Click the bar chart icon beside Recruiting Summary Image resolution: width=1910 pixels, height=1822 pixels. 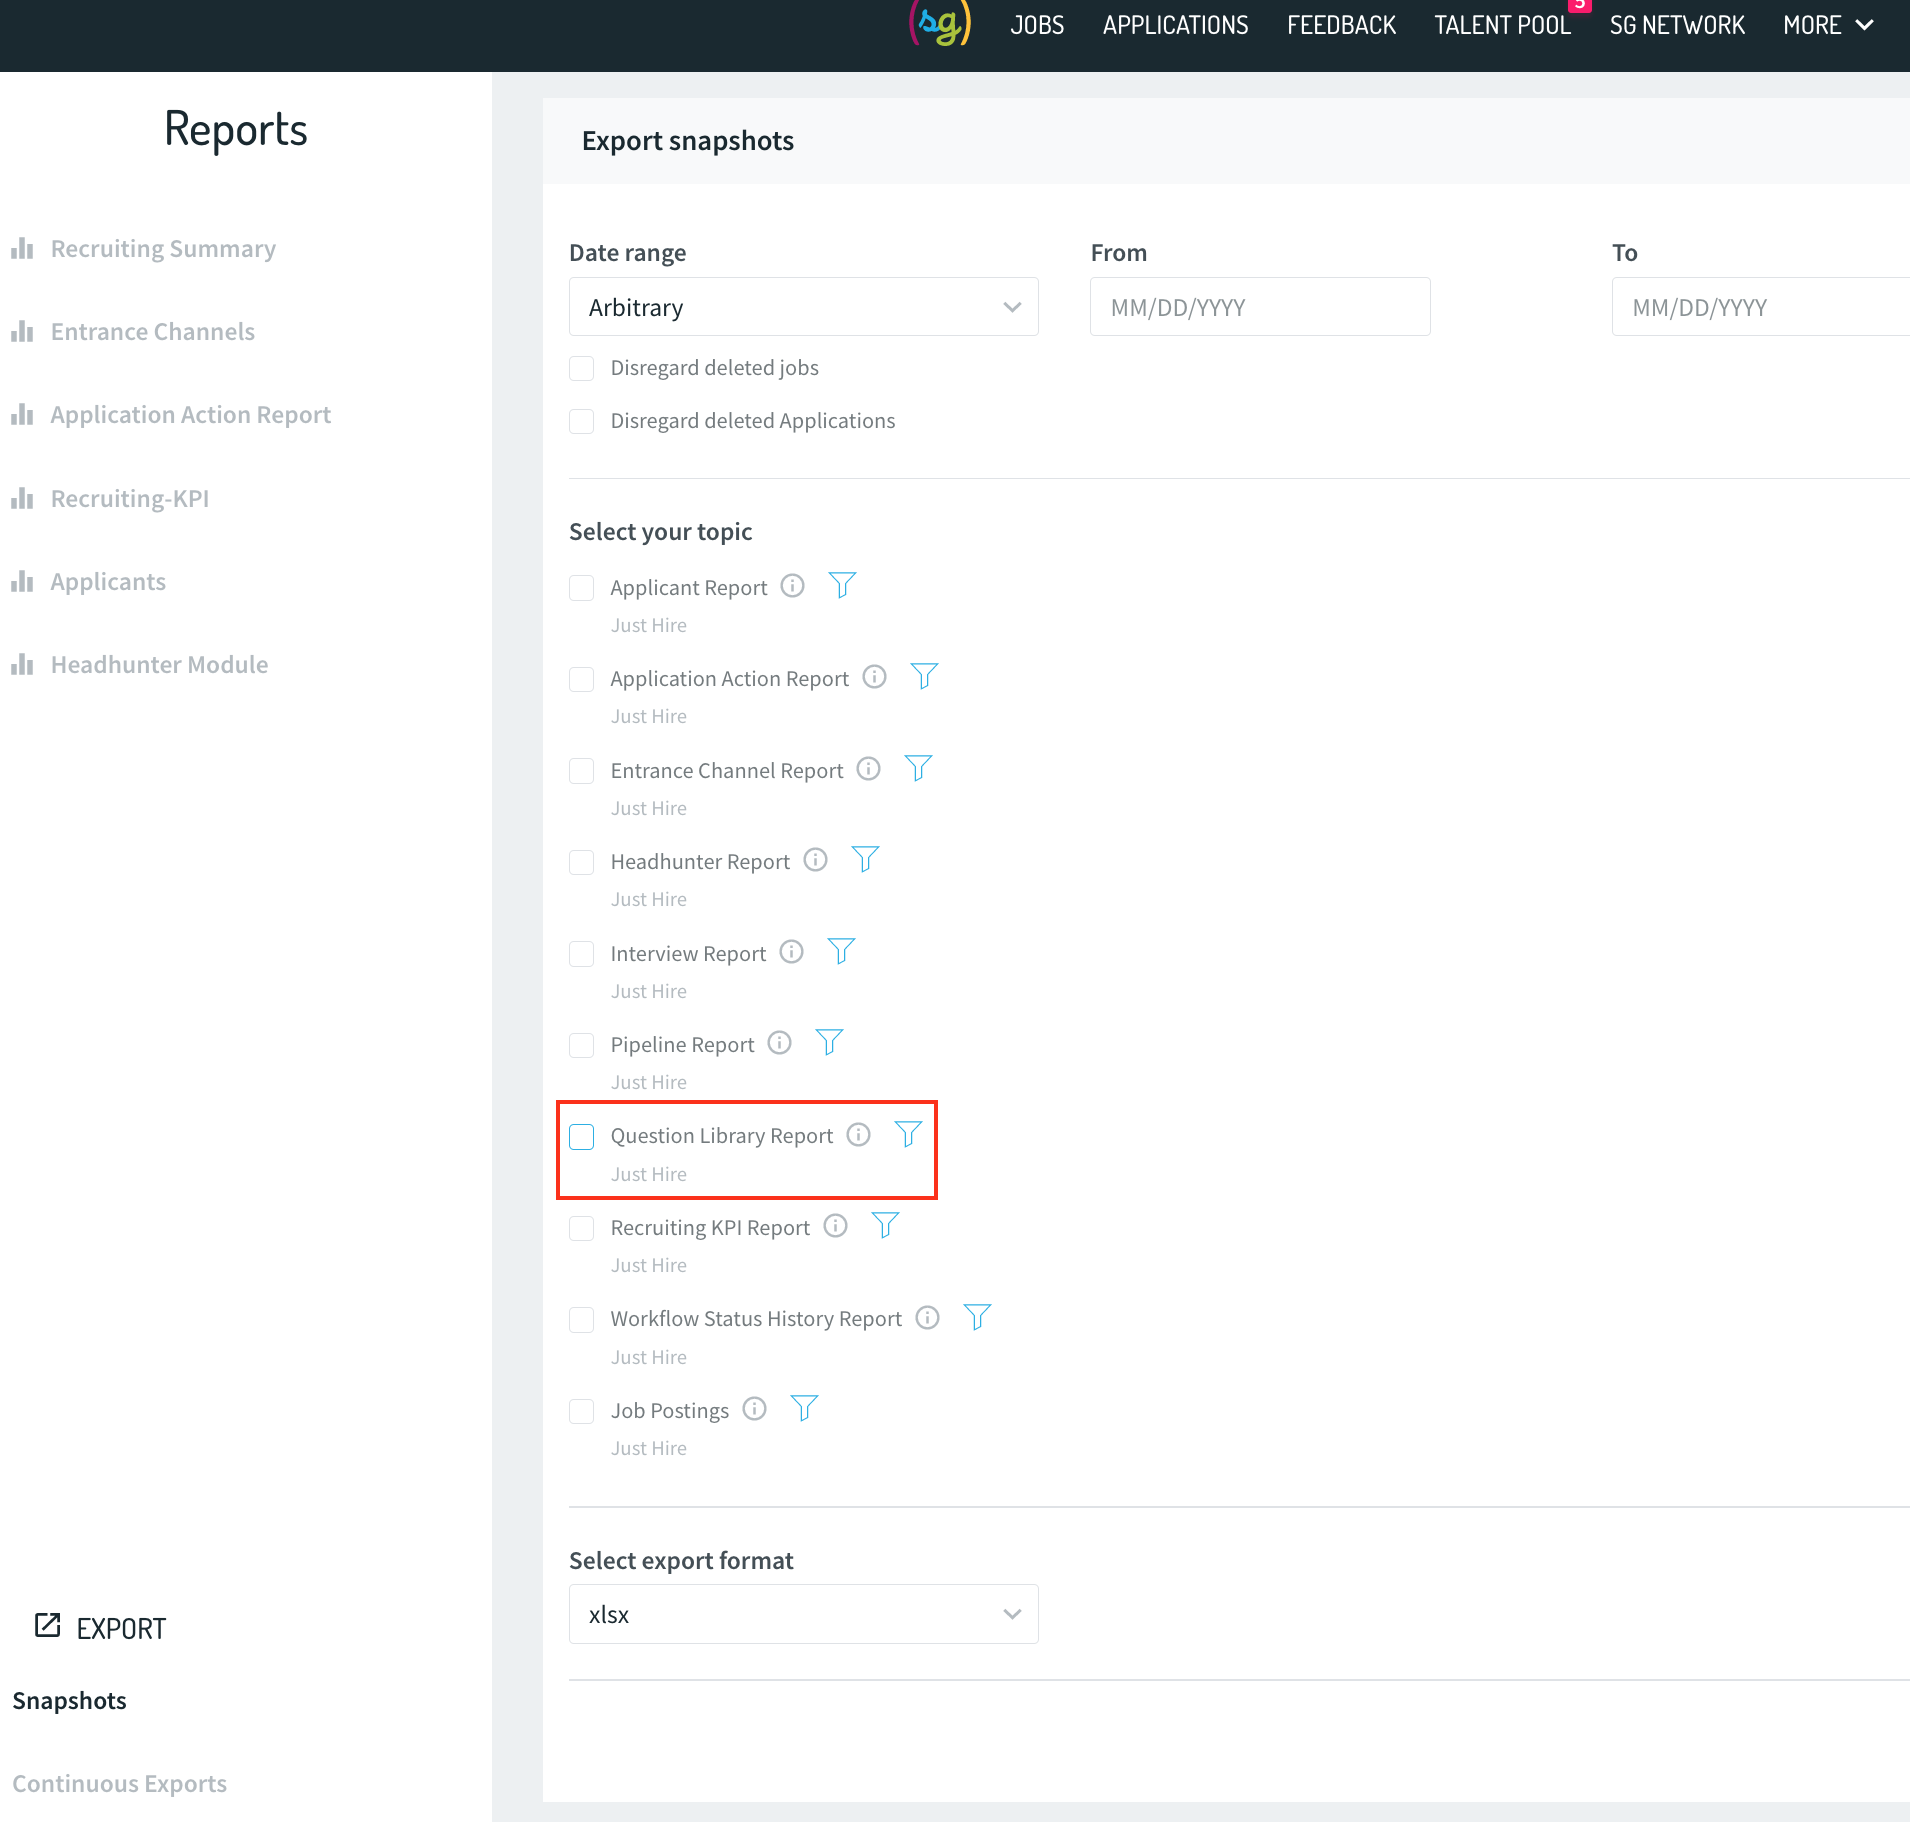(22, 248)
